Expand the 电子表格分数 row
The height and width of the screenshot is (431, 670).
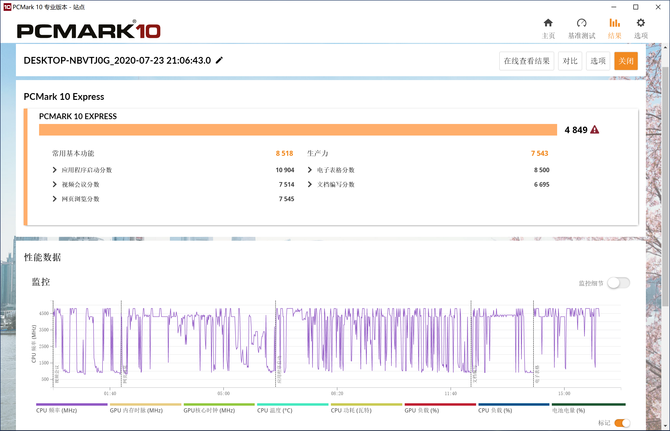point(309,170)
